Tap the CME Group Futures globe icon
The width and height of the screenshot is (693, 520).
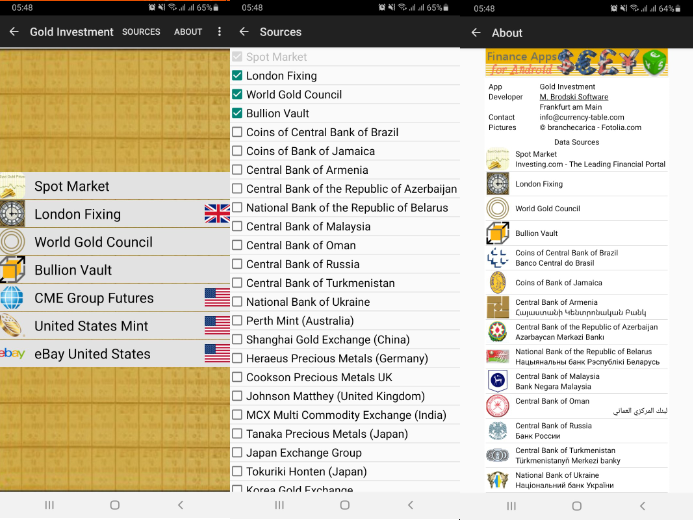[x=12, y=297]
